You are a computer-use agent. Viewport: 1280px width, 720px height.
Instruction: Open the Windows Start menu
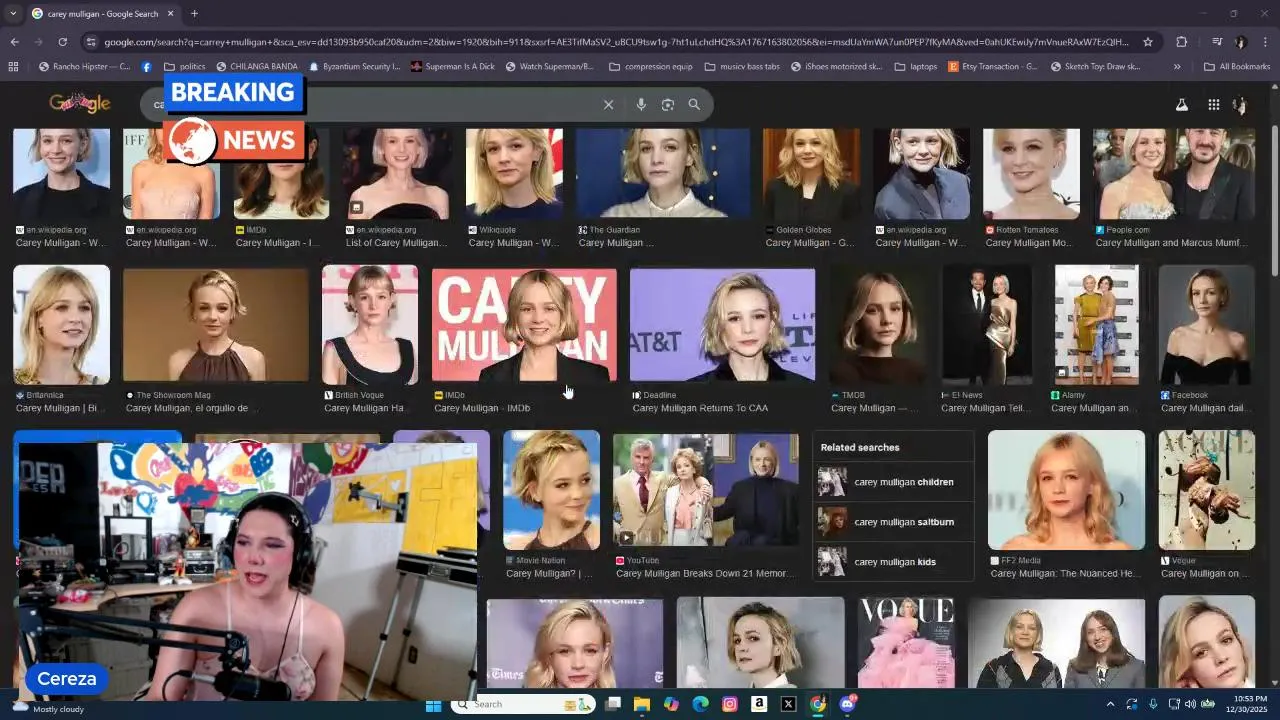click(x=433, y=704)
